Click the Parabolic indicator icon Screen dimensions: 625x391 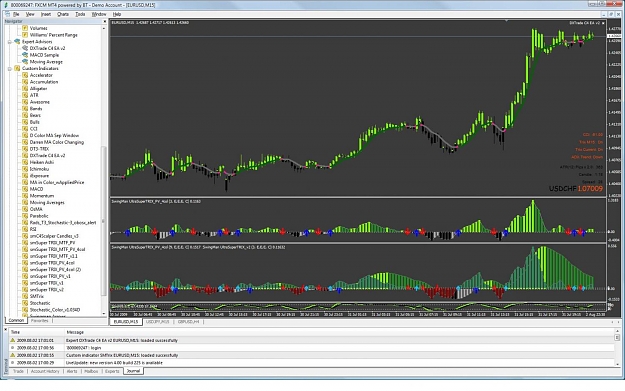(25, 216)
